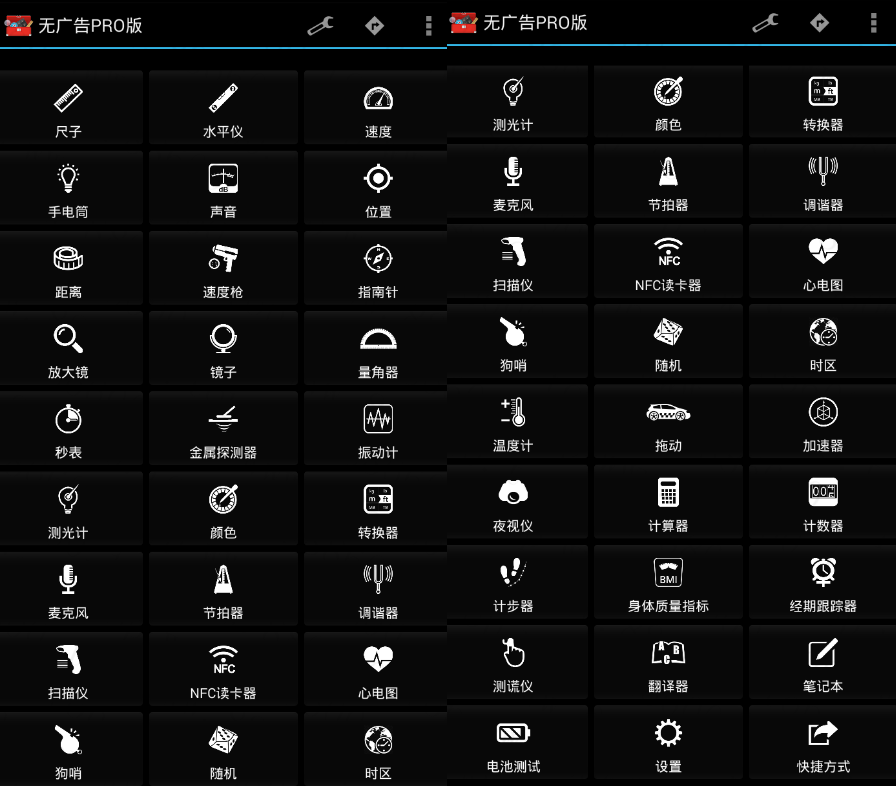
Task: Select the 指南针 compass tool
Action: tap(378, 268)
